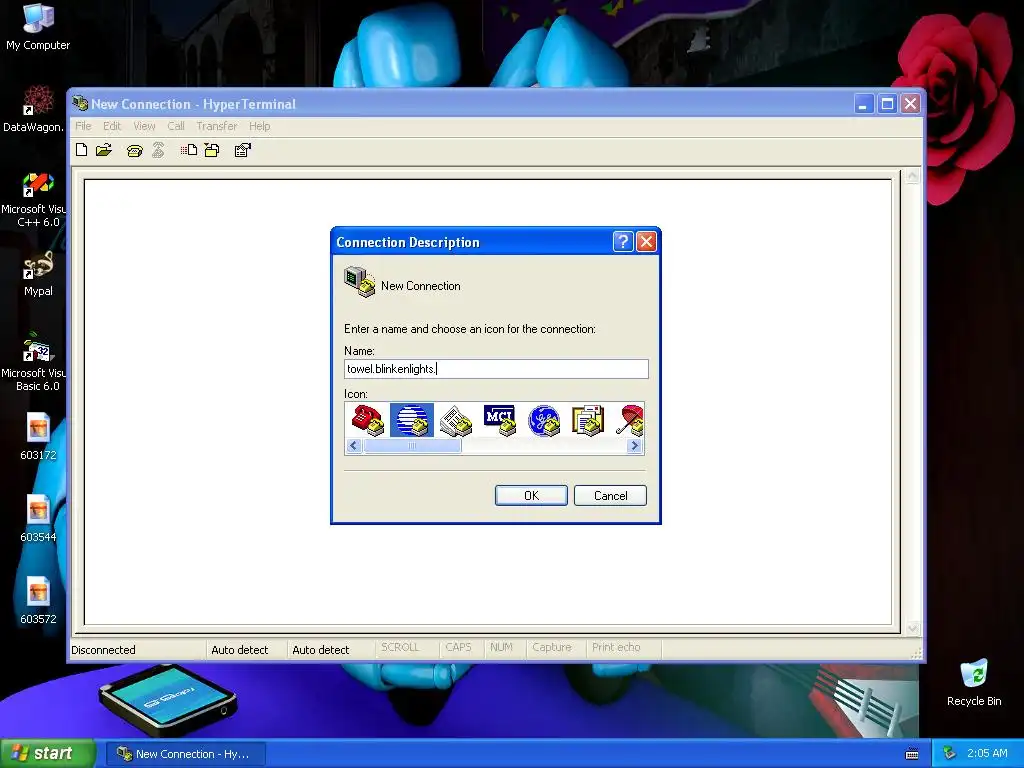The width and height of the screenshot is (1024, 768).
Task: Open the Recycle Bin
Action: [974, 682]
